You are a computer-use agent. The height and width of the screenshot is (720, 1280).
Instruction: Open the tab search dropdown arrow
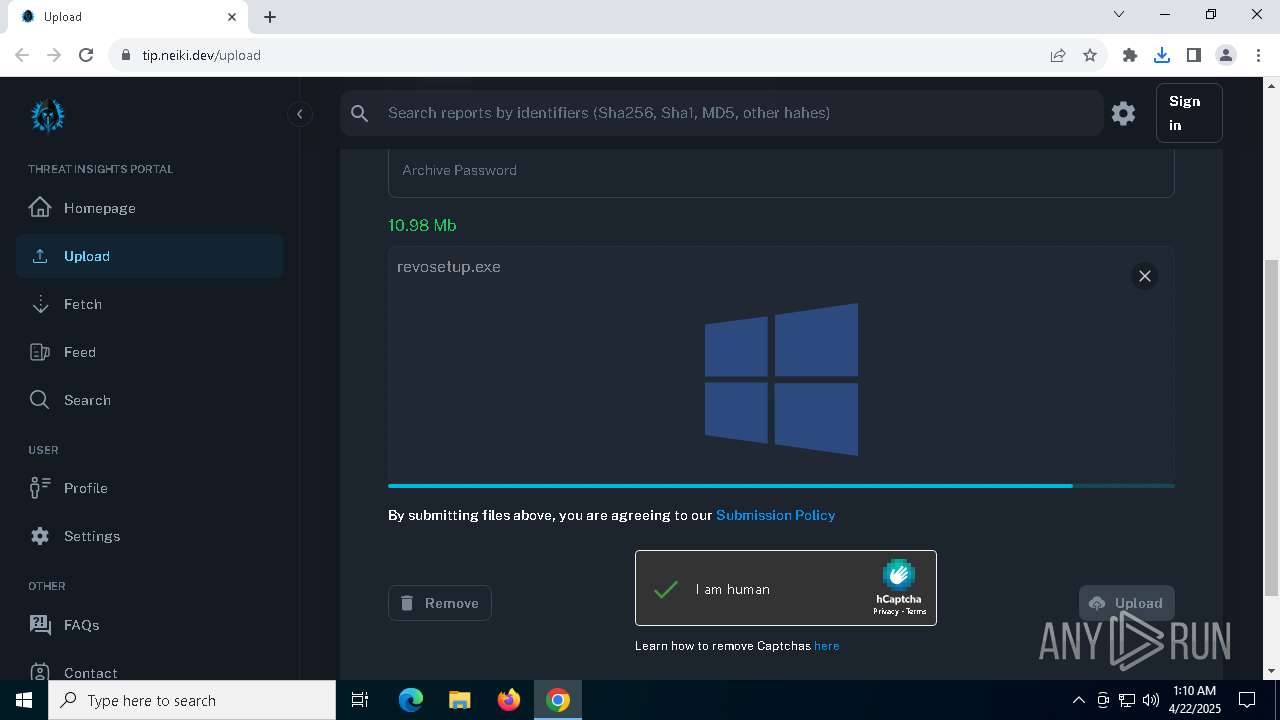(x=1119, y=15)
